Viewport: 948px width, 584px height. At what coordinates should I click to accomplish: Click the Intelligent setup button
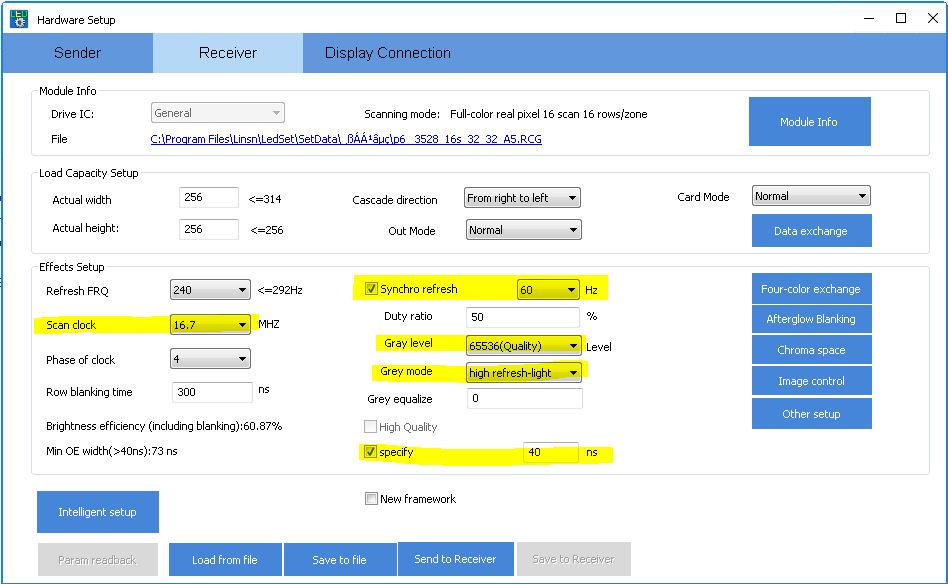[97, 512]
